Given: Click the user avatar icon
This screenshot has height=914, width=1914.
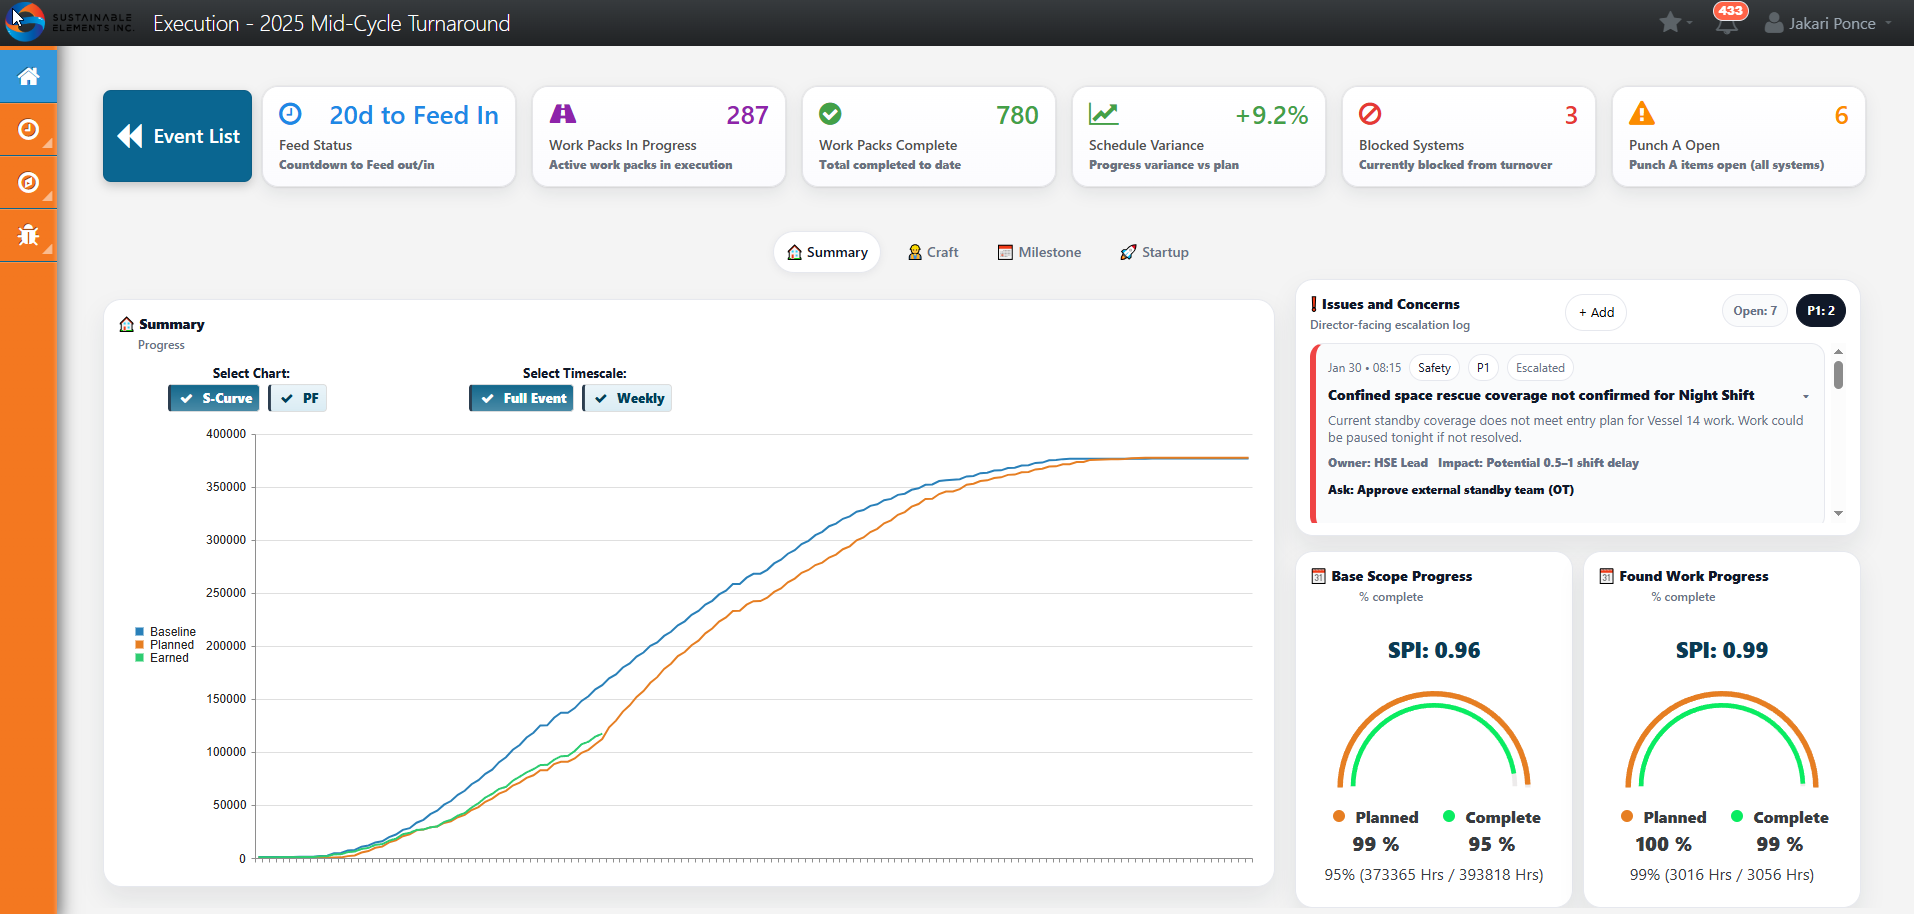Looking at the screenshot, I should (x=1774, y=22).
